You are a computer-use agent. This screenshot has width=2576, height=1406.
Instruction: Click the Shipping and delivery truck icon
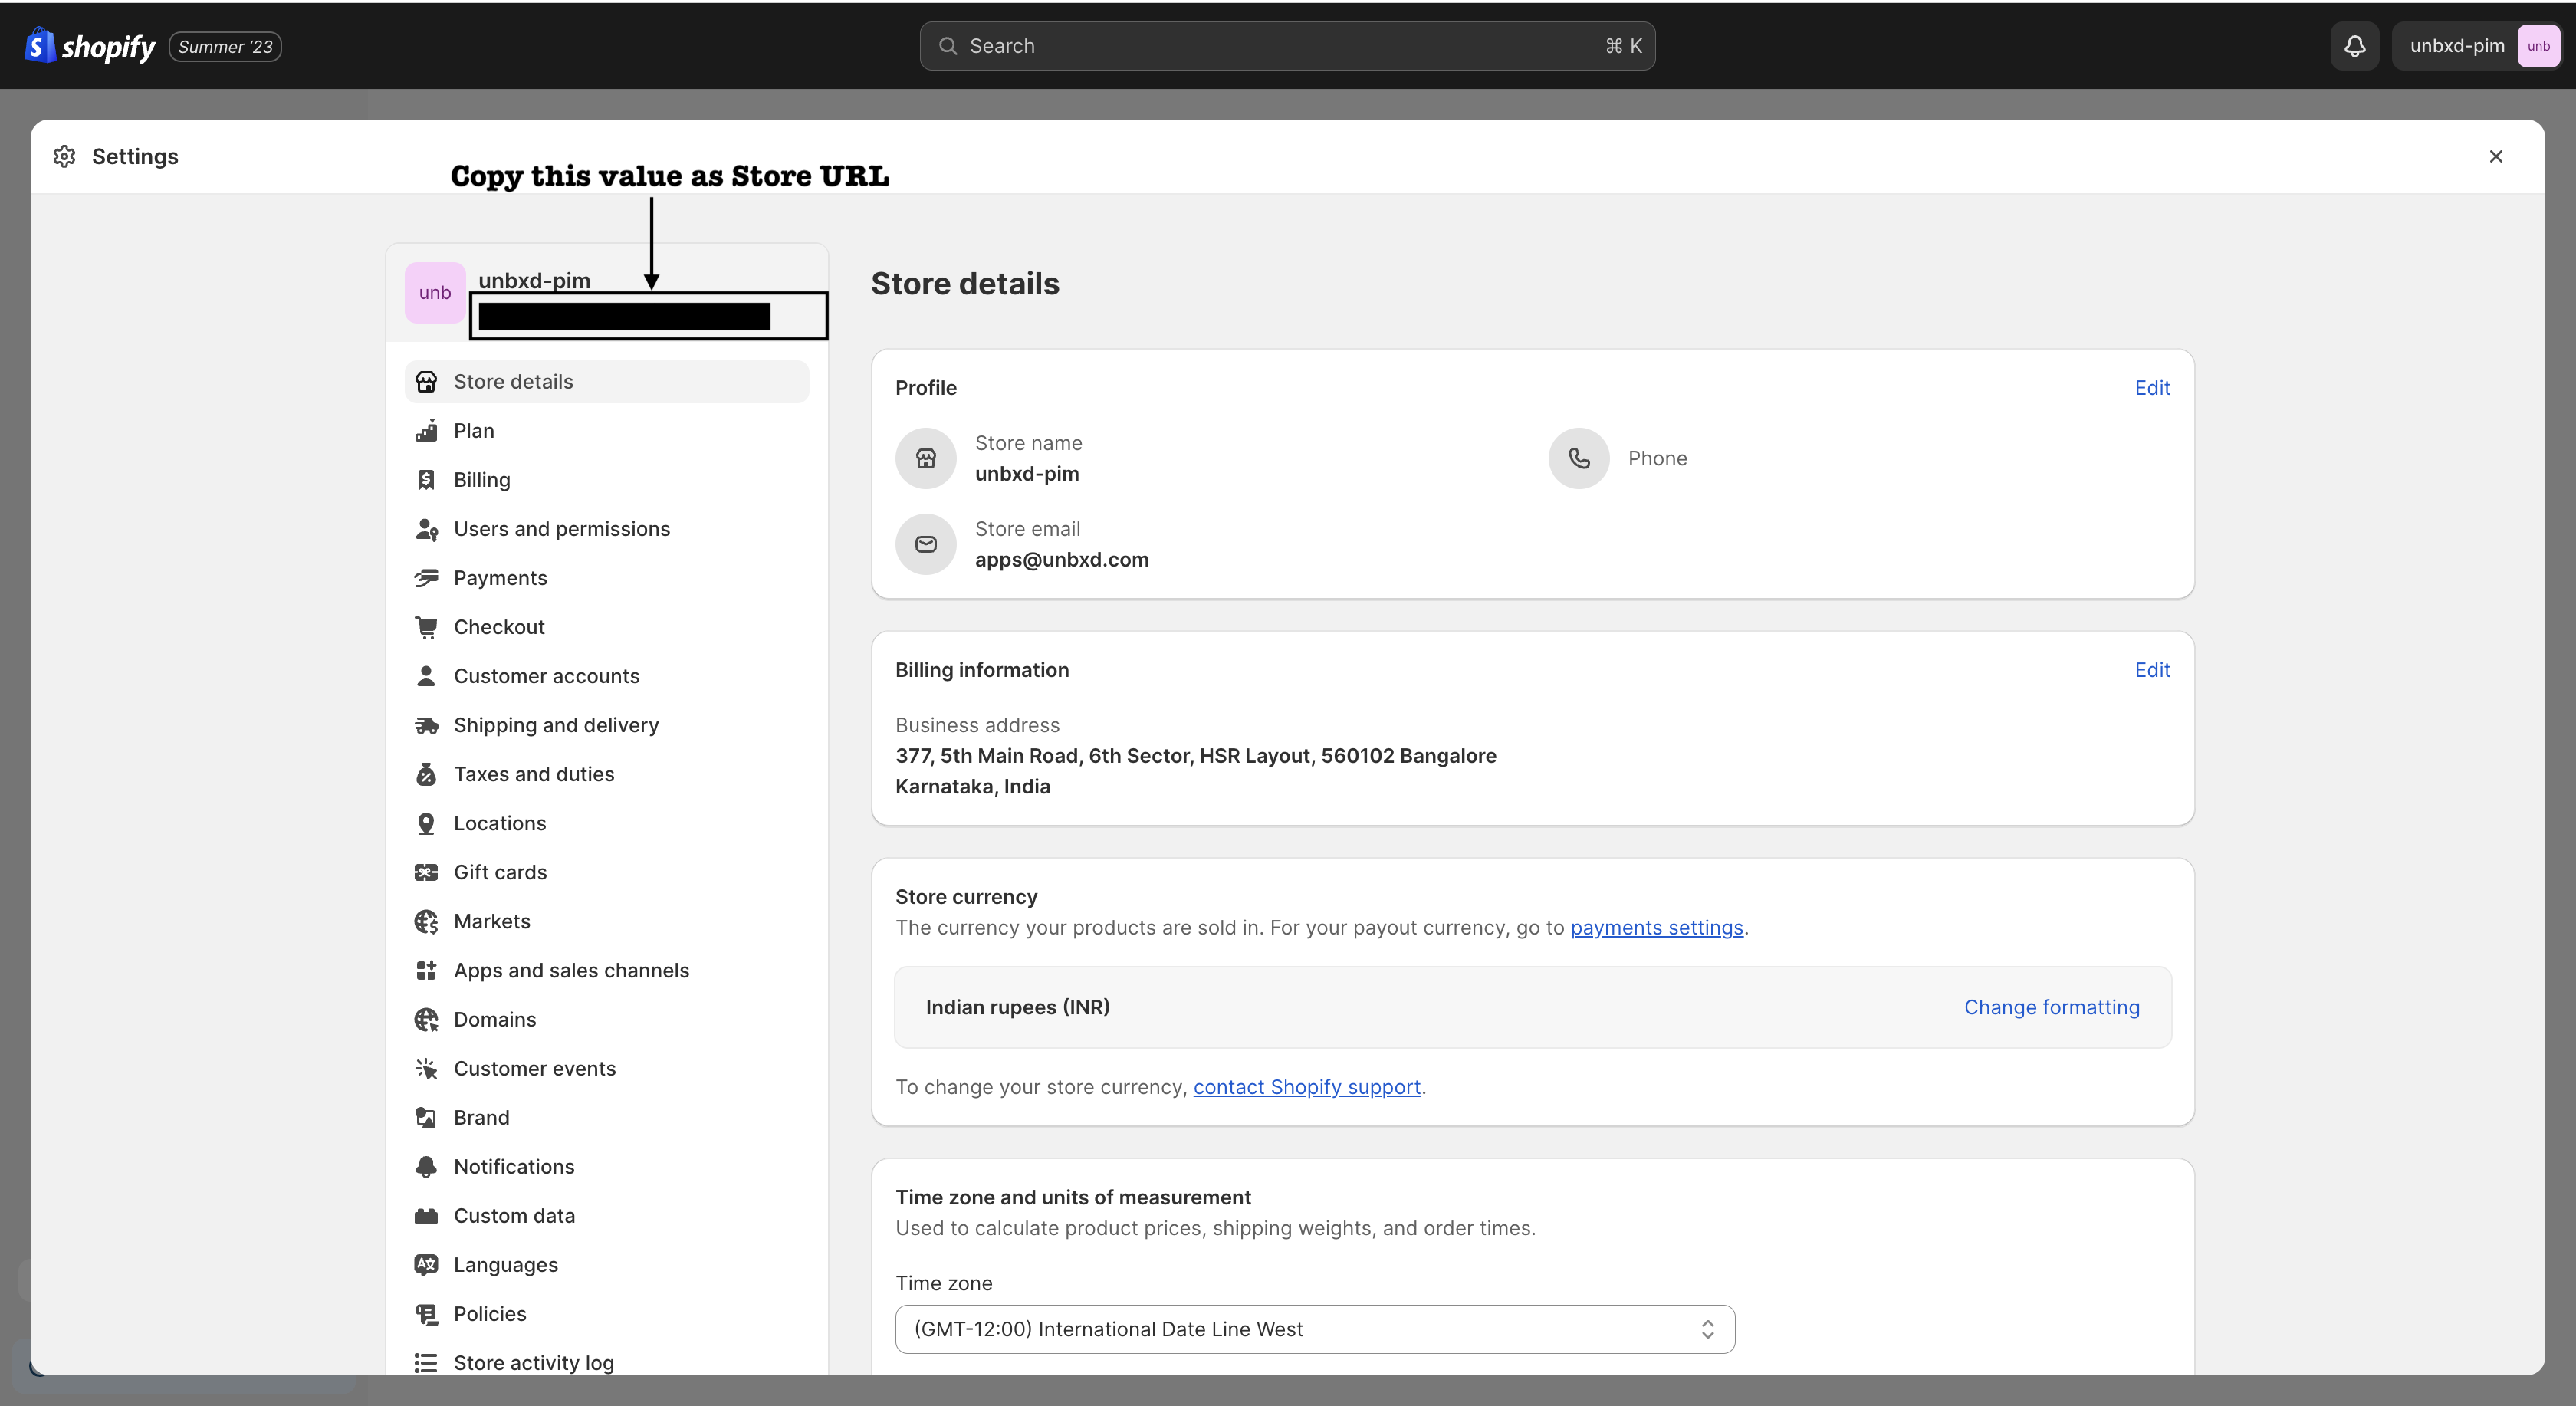click(426, 725)
